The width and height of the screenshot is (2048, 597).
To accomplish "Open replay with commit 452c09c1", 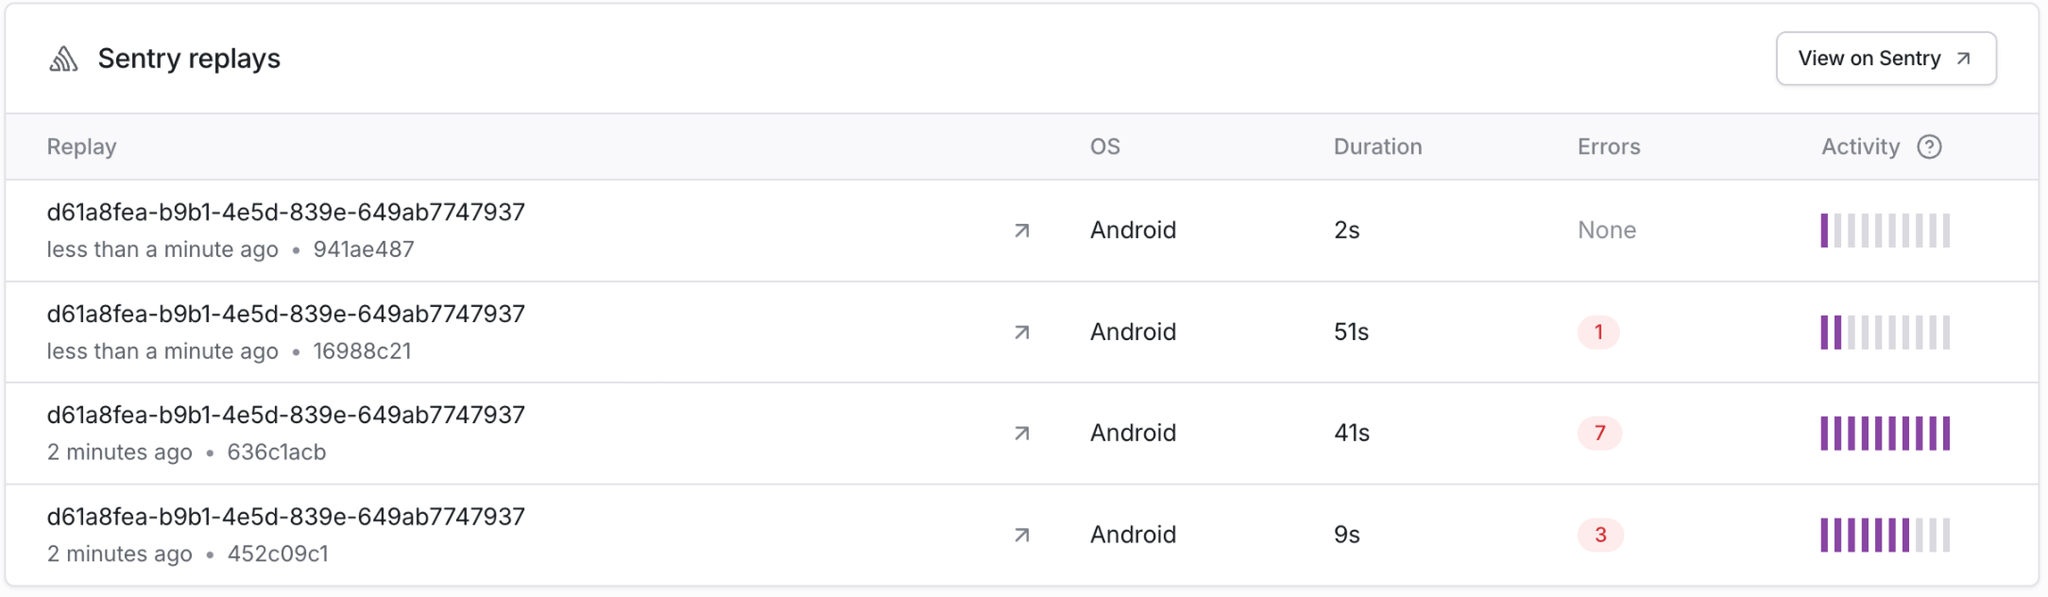I will click(285, 517).
